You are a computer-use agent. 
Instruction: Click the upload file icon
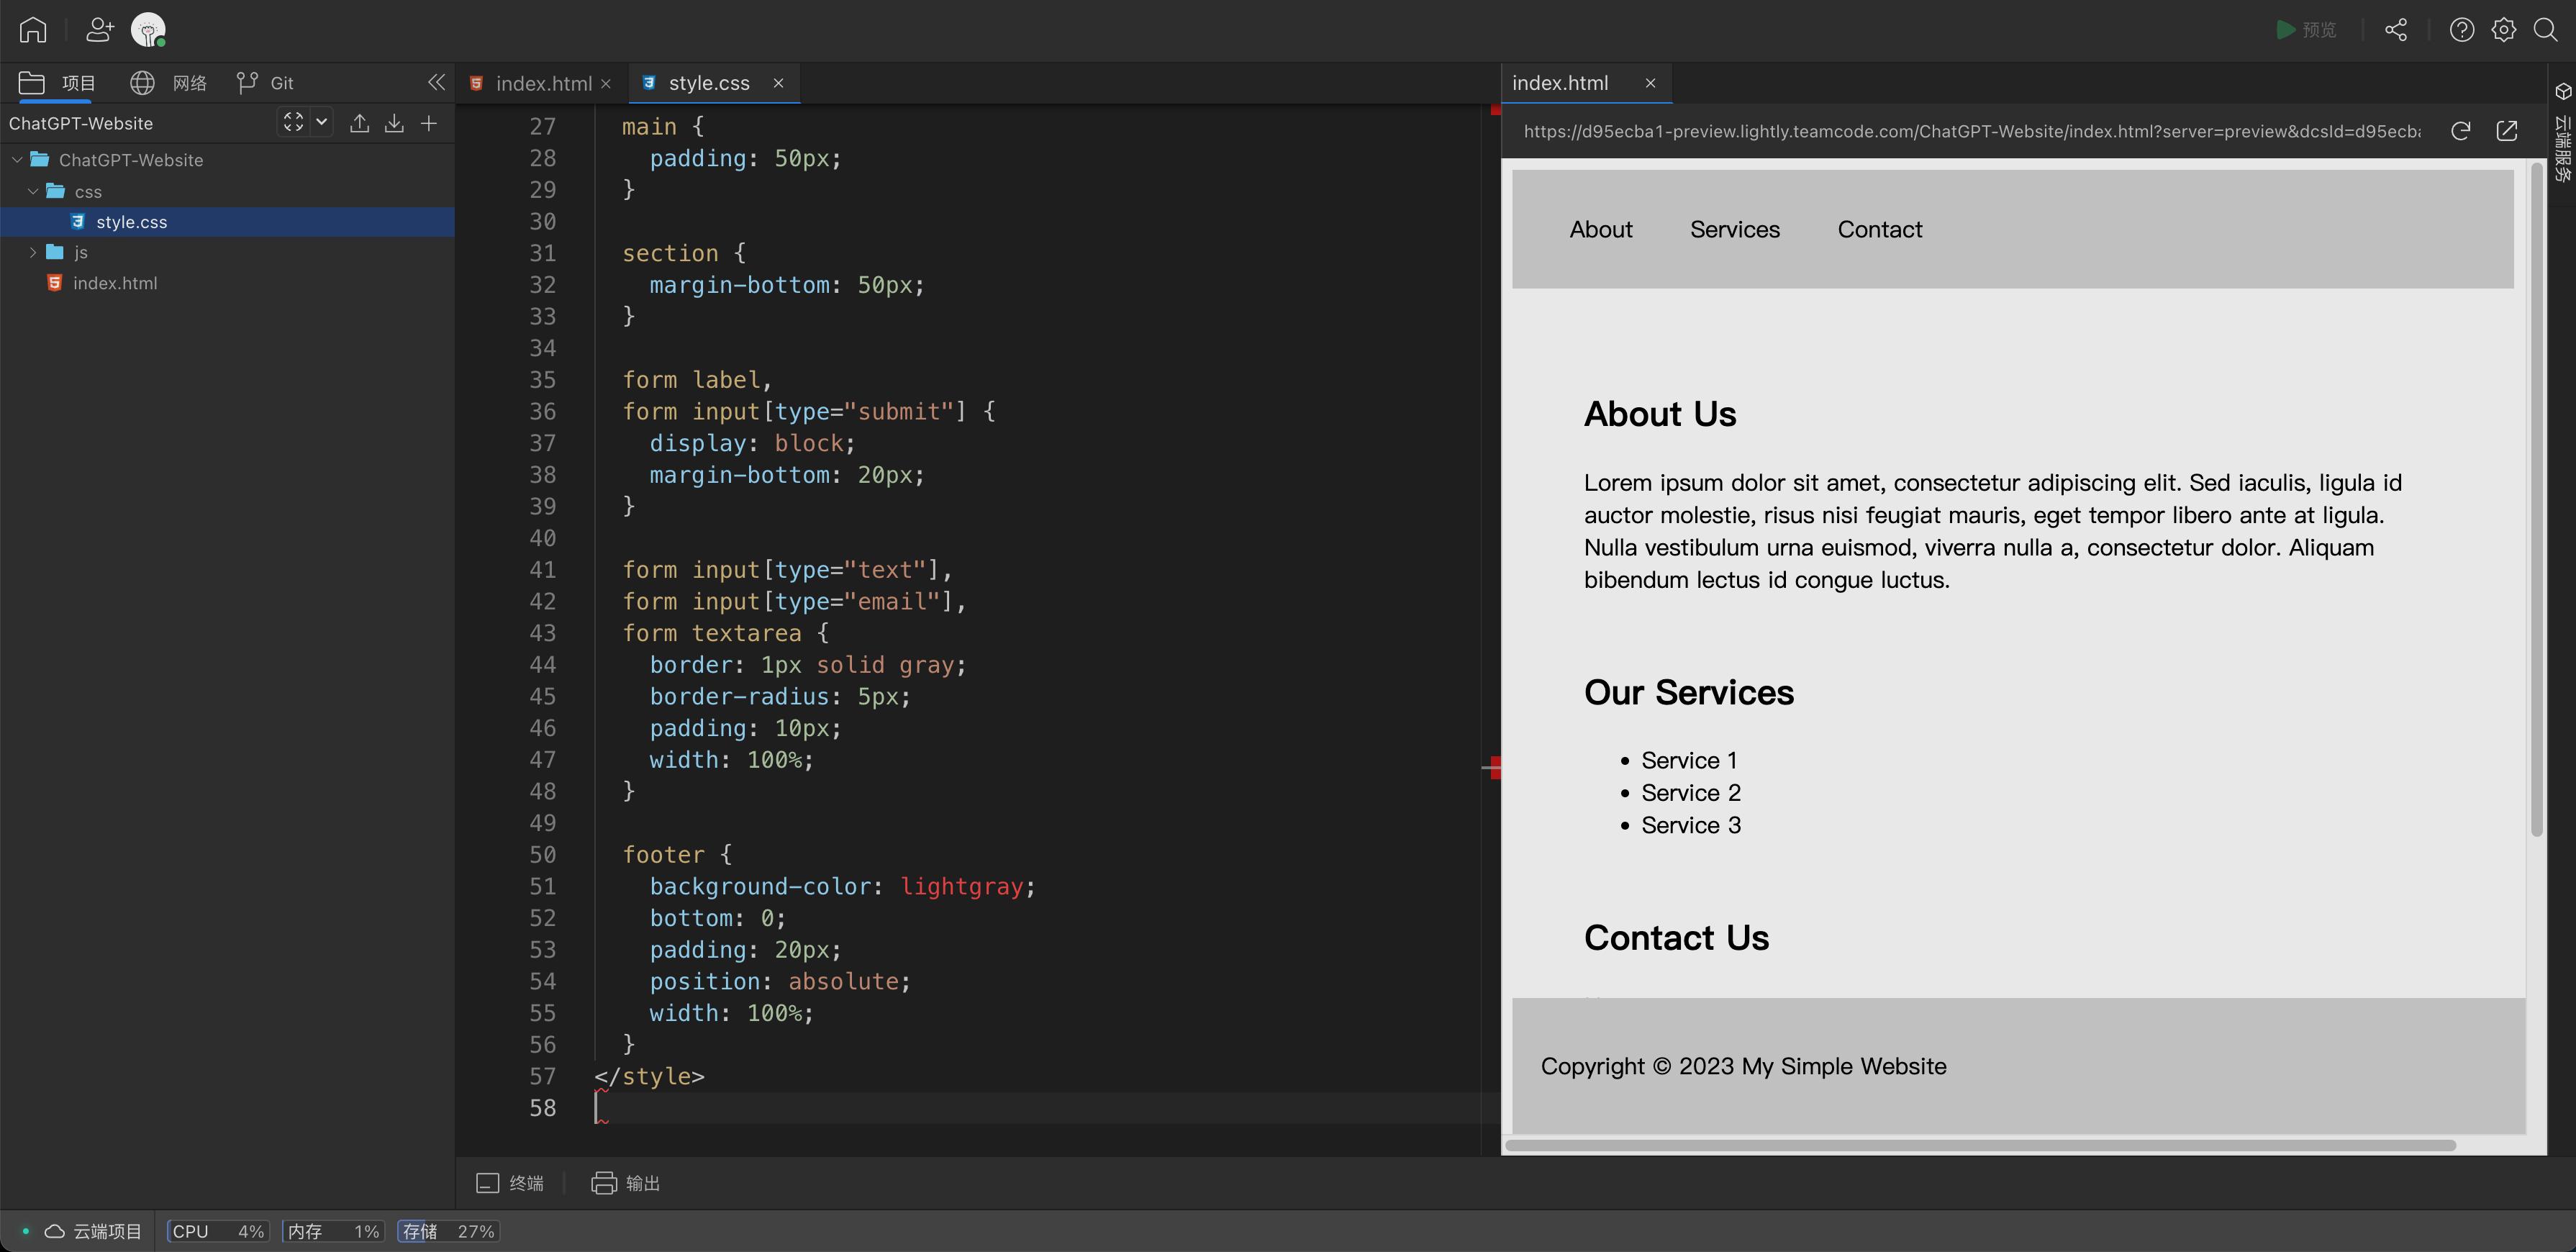pyautogui.click(x=360, y=123)
